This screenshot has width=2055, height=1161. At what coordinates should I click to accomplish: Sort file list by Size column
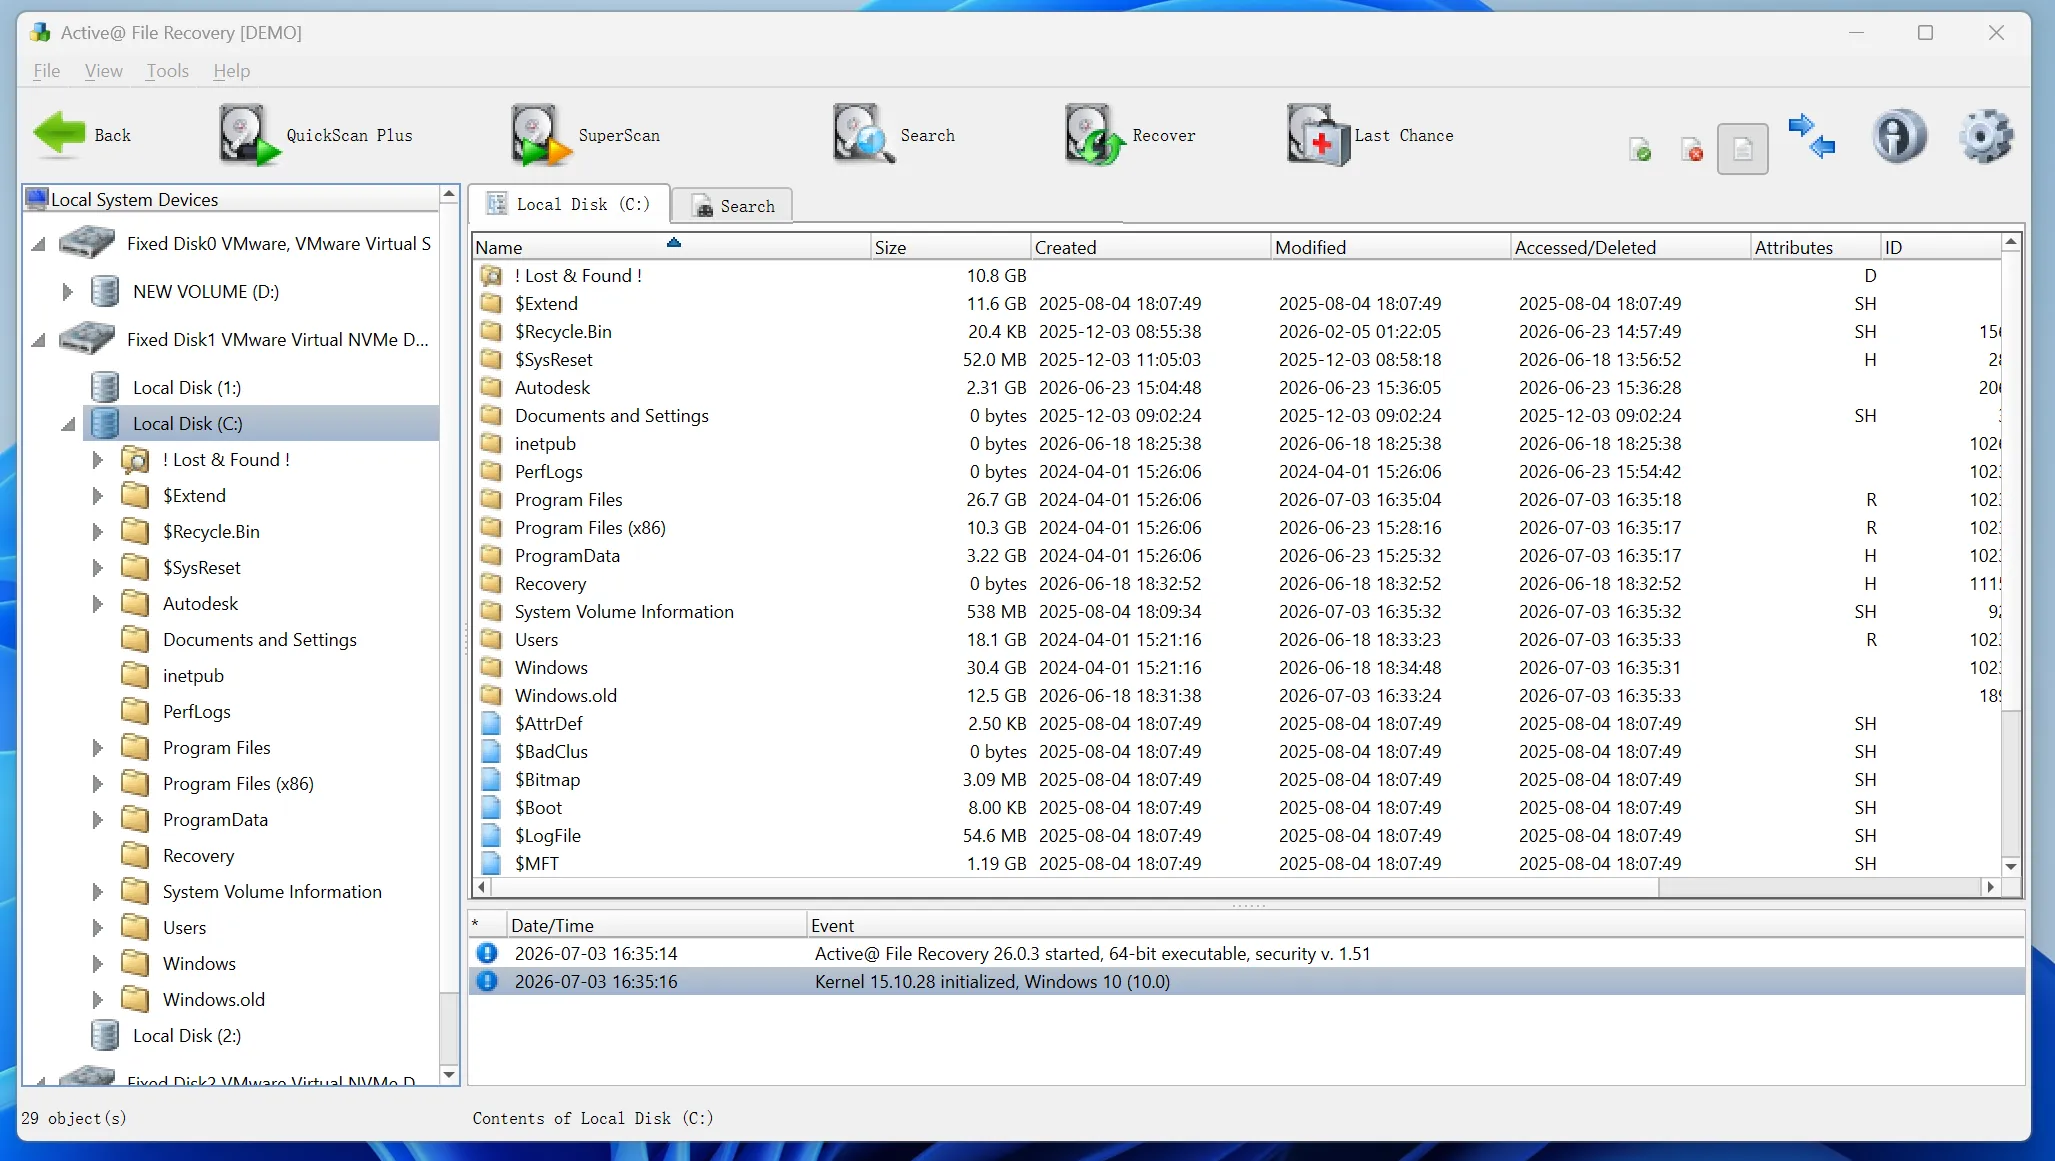950,247
